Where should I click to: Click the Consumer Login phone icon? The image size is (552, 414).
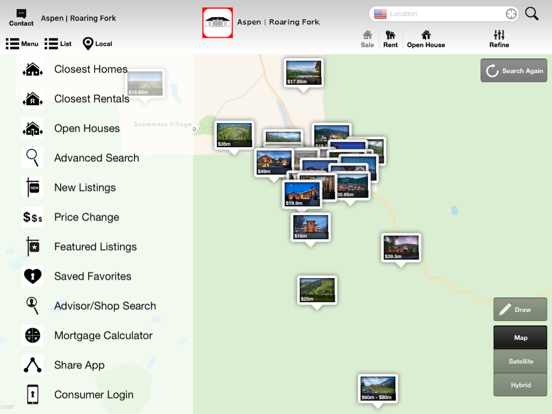pos(33,394)
